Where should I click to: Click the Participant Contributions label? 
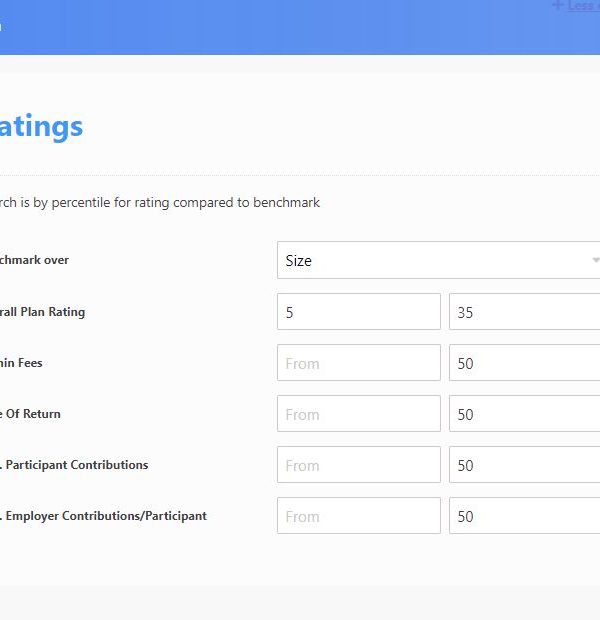(x=75, y=465)
